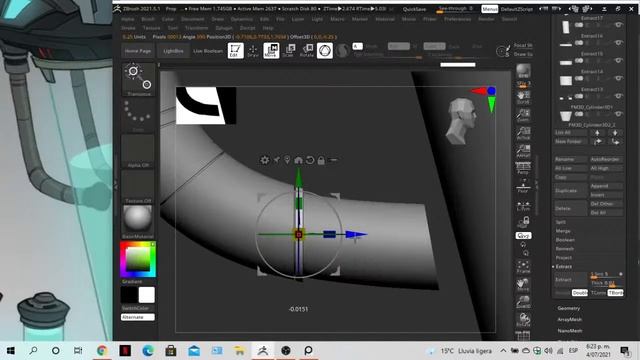Click the Duplicate subtool button

pos(570,191)
